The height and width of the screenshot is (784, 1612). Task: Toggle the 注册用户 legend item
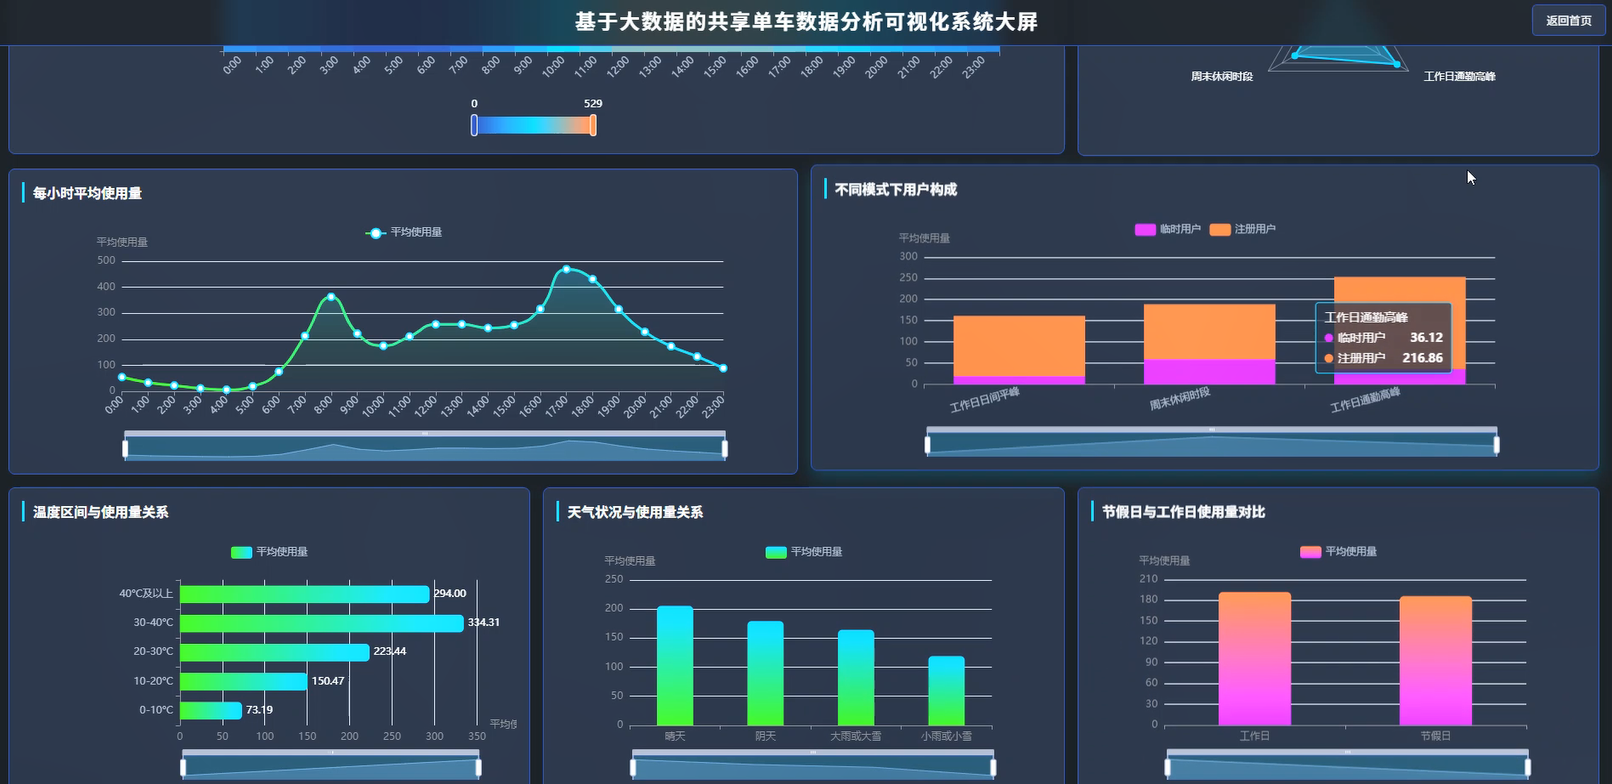1243,229
